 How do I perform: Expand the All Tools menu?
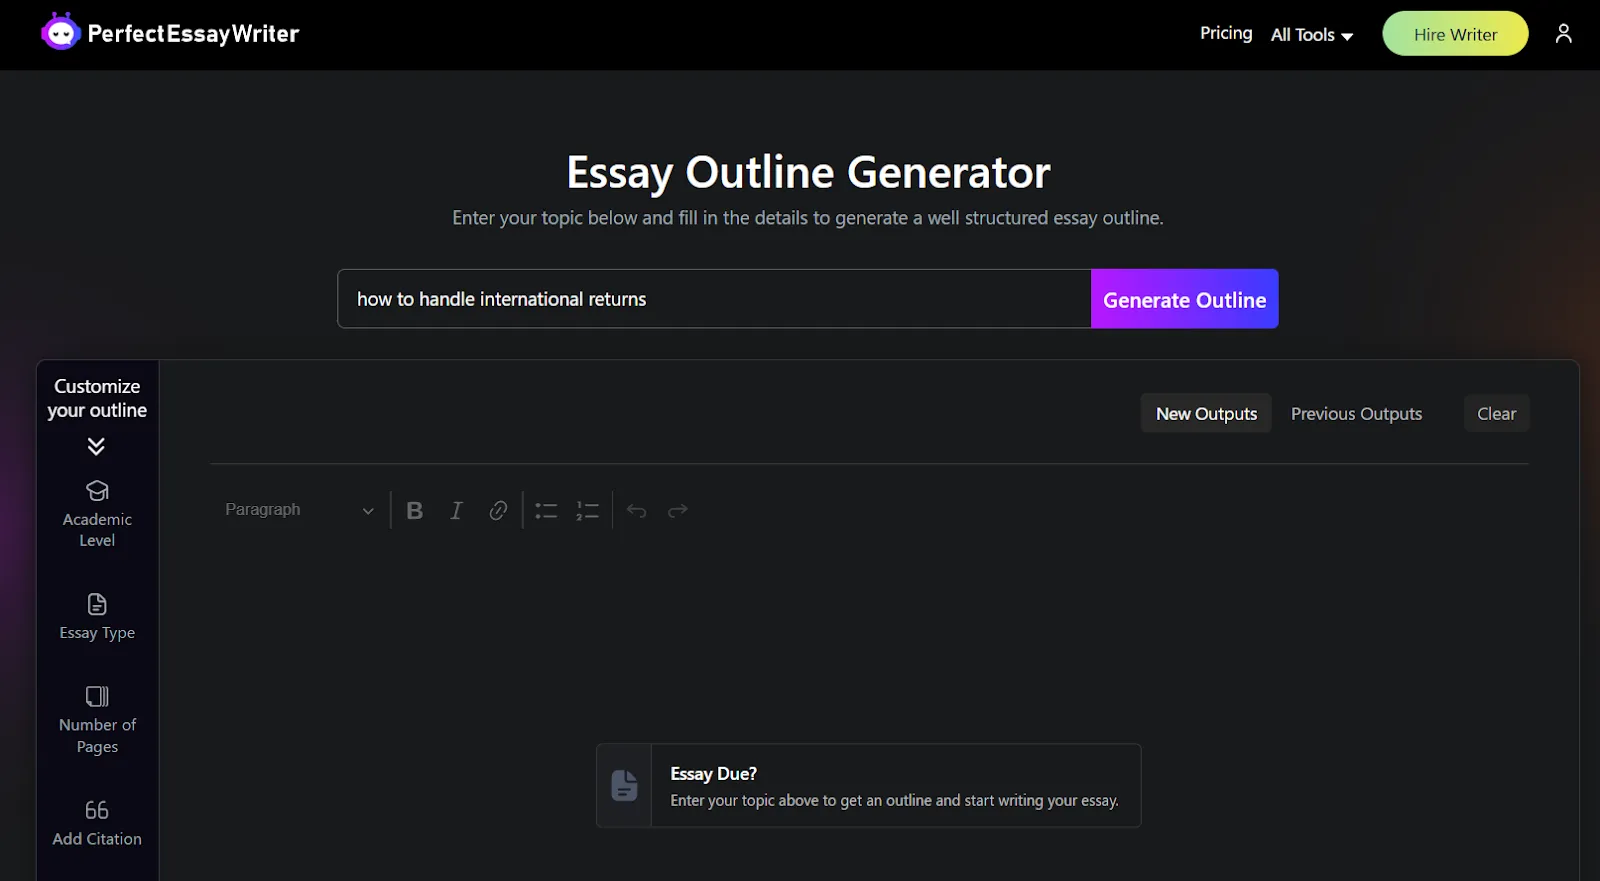(x=1312, y=35)
